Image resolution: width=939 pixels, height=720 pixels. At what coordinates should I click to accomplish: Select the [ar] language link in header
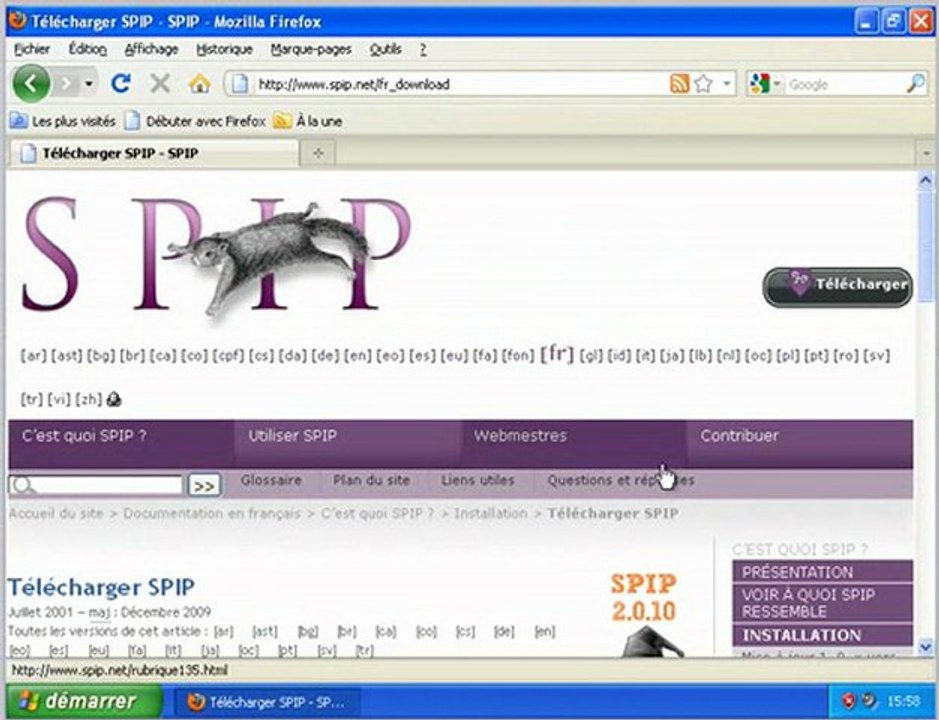[34, 356]
